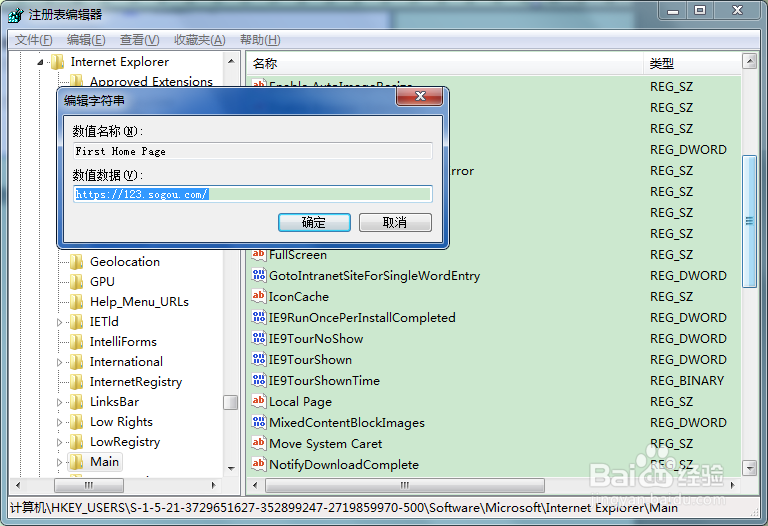Click the LowRegistry folder icon
Image resolution: width=768 pixels, height=526 pixels.
(76, 443)
